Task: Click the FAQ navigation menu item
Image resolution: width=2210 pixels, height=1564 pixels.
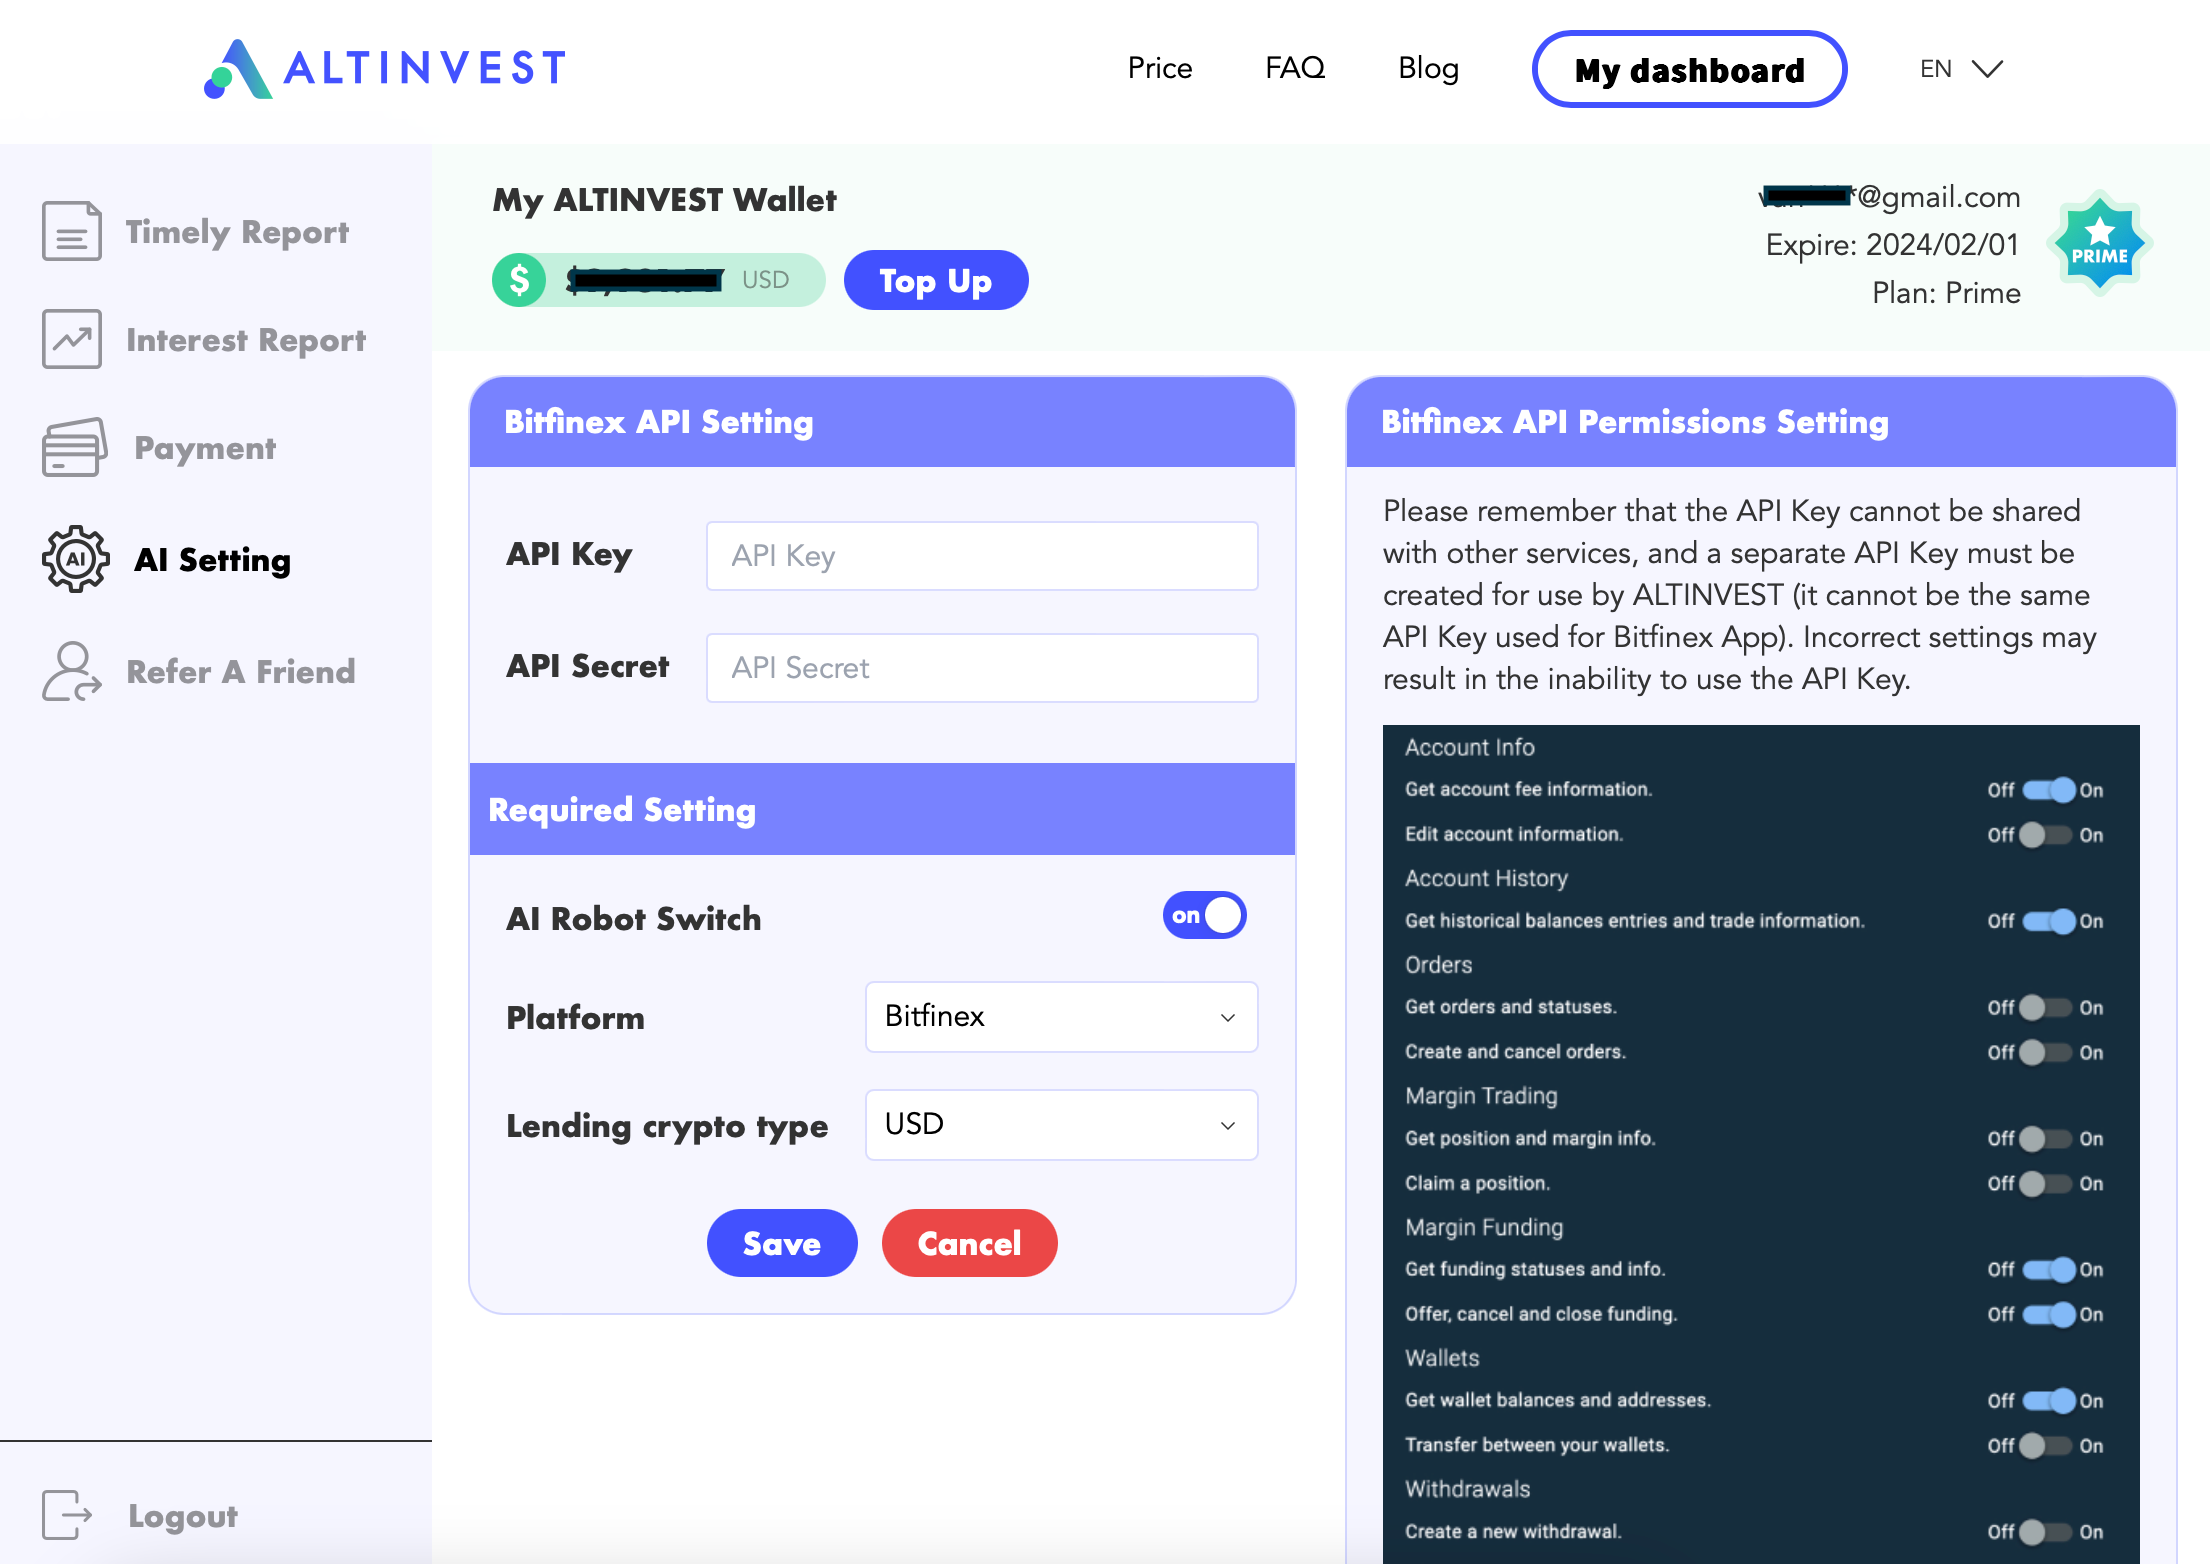Action: (x=1293, y=68)
